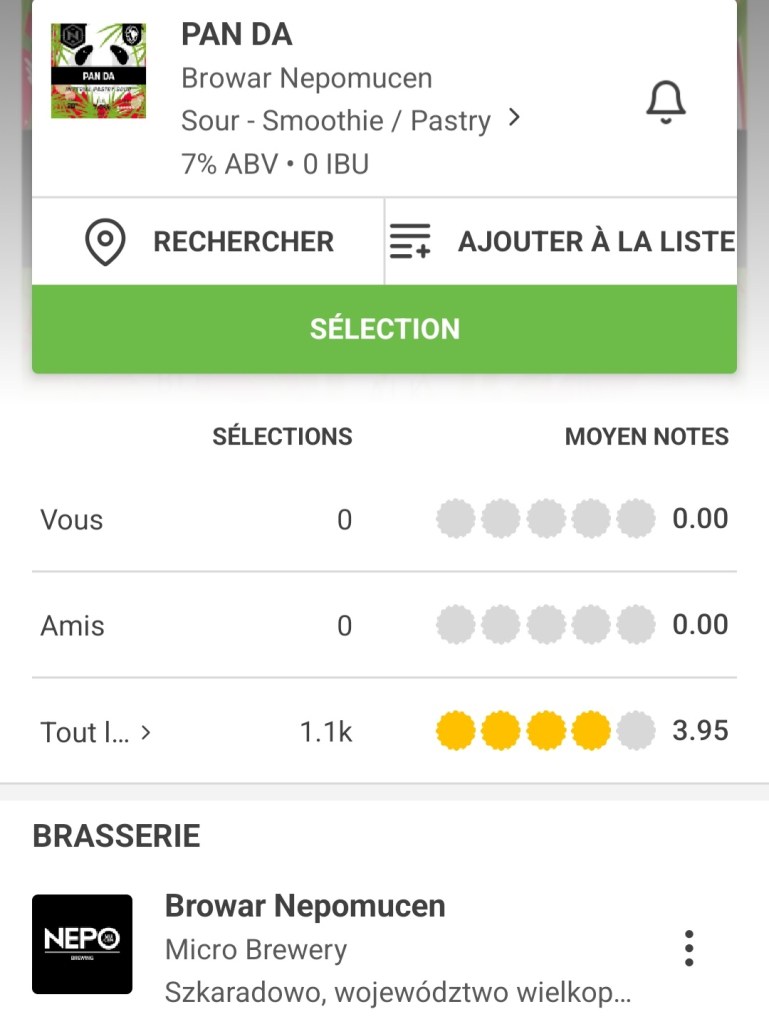The height and width of the screenshot is (1024, 769).
Task: Select the Amis row
Action: tap(73, 626)
